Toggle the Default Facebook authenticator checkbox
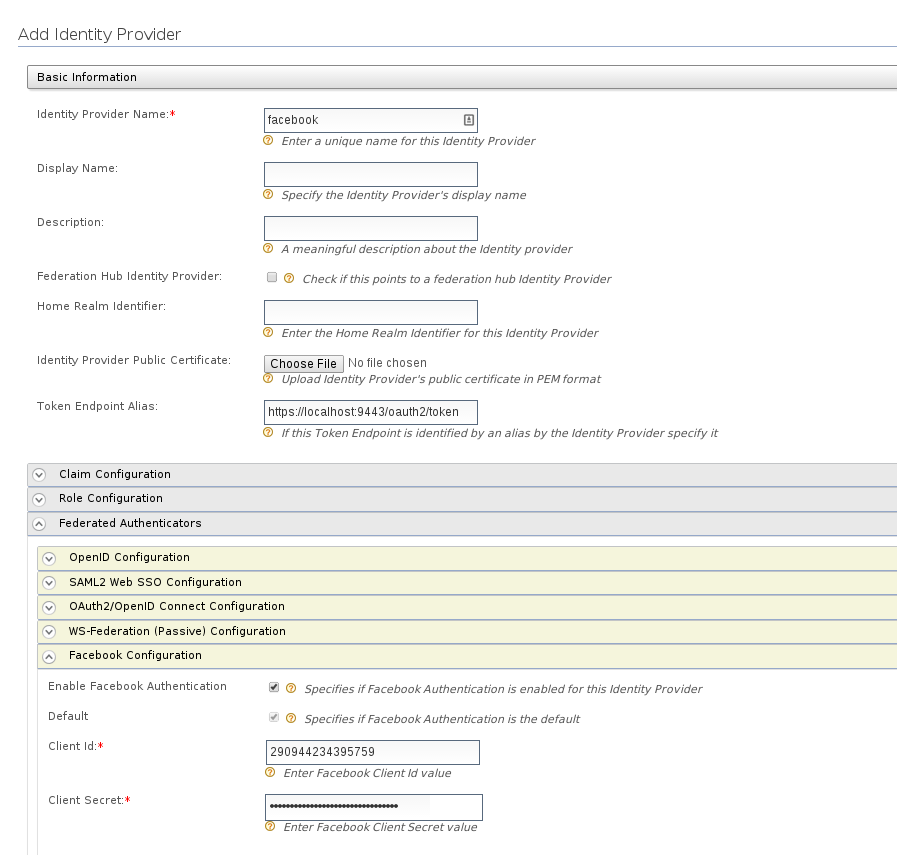The height and width of the screenshot is (855, 897). click(x=274, y=717)
